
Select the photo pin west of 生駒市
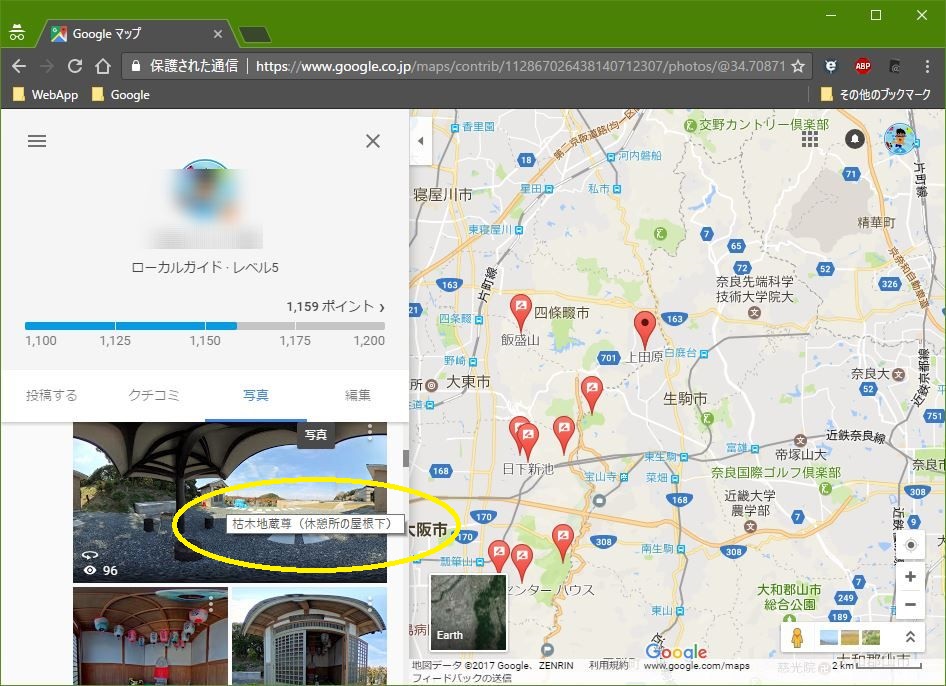pyautogui.click(x=592, y=394)
